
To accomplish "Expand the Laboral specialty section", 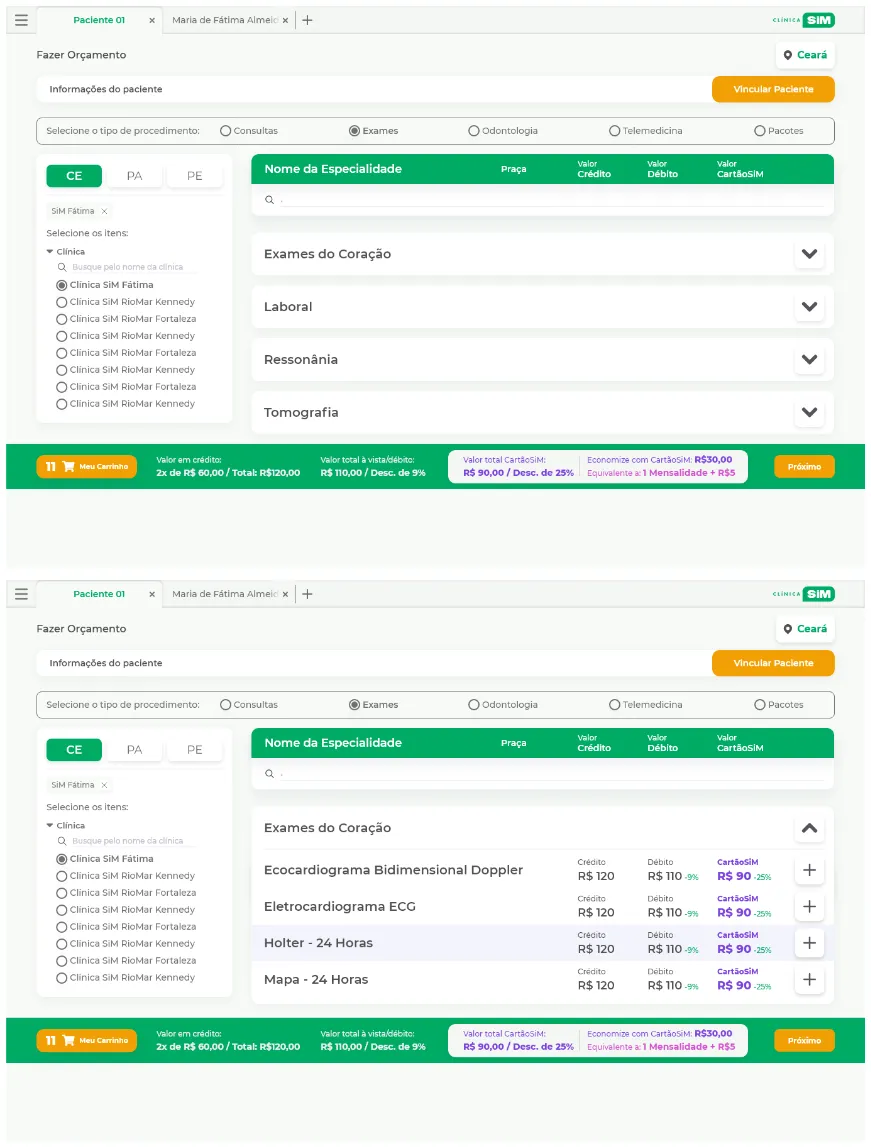I will coord(809,307).
